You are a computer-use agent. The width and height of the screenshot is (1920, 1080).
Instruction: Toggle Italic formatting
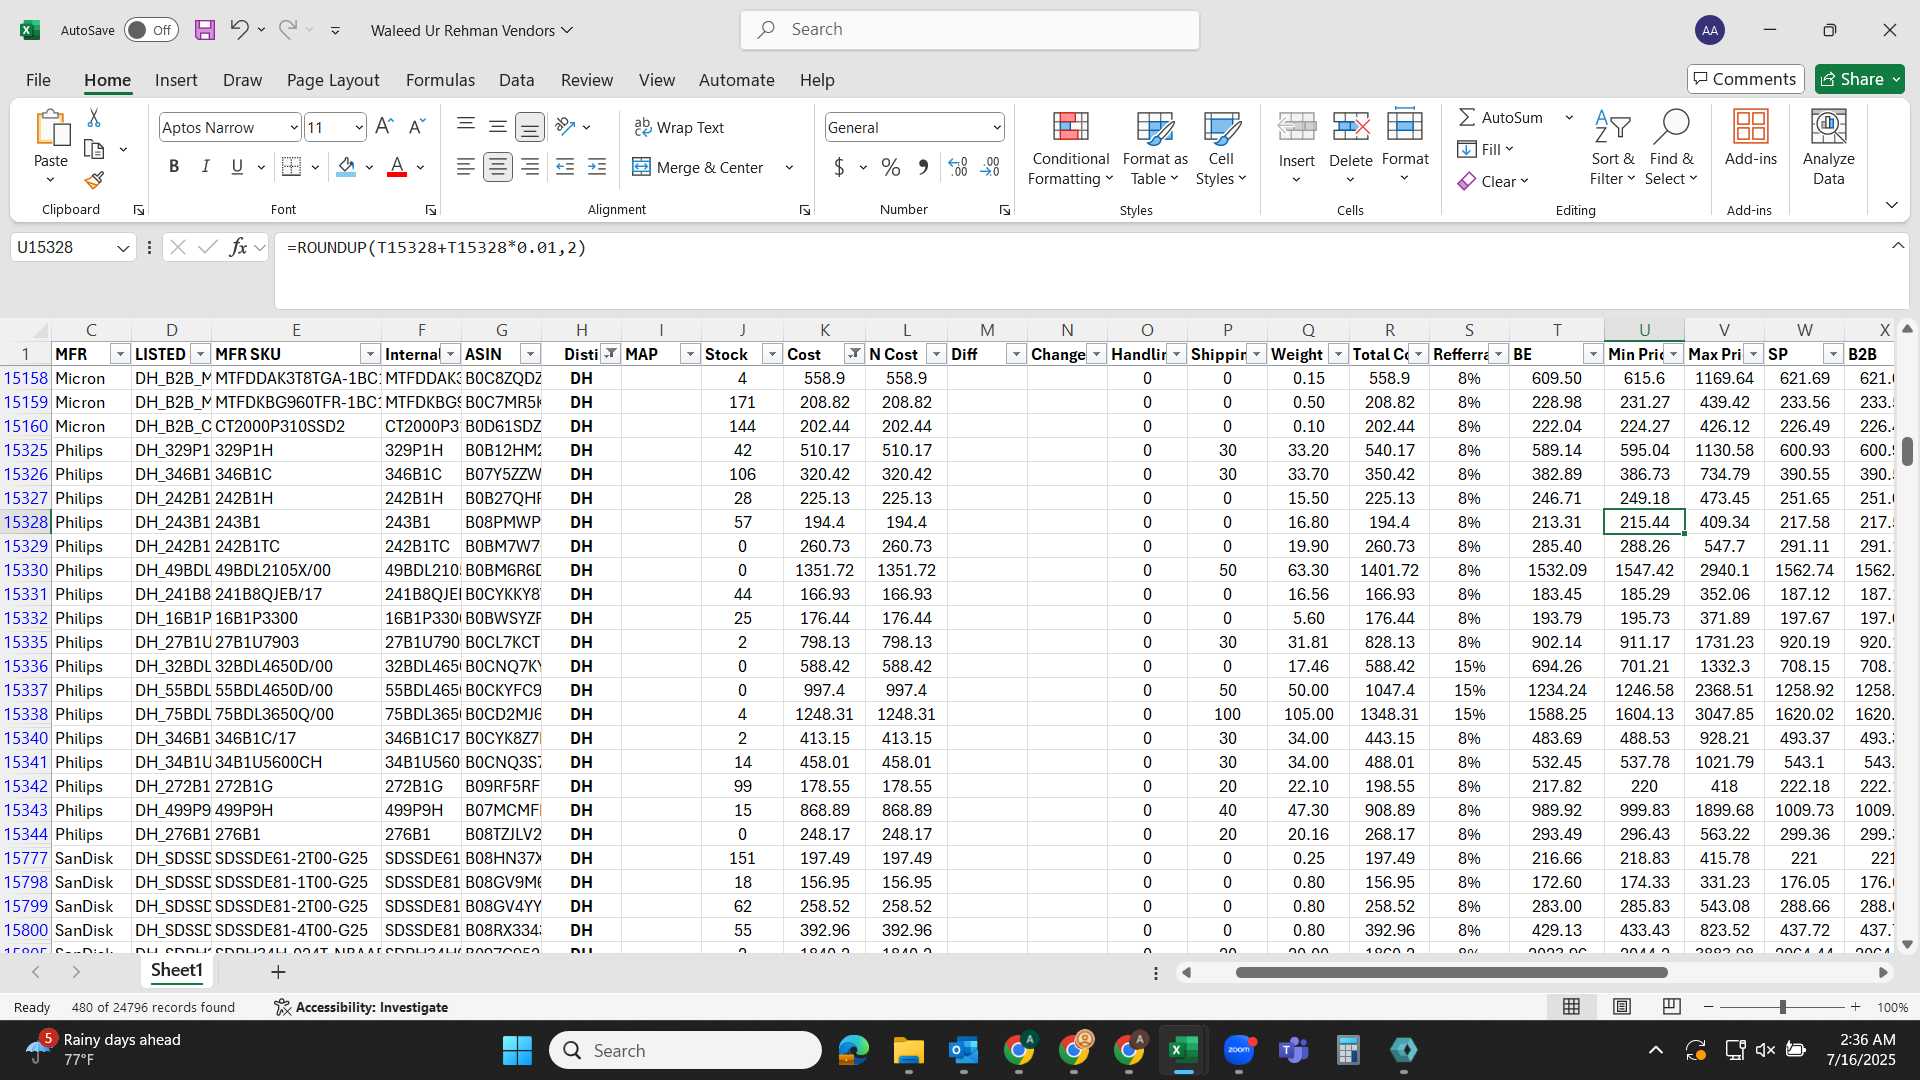pos(205,167)
